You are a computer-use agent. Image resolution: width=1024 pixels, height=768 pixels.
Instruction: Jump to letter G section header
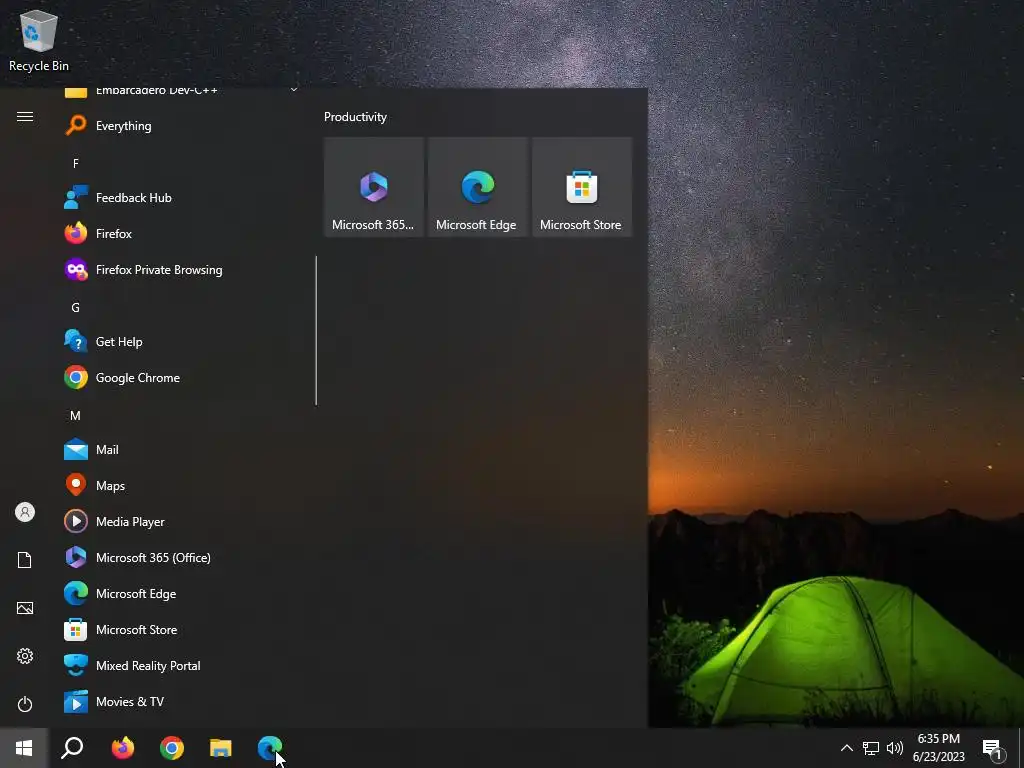pyautogui.click(x=76, y=308)
